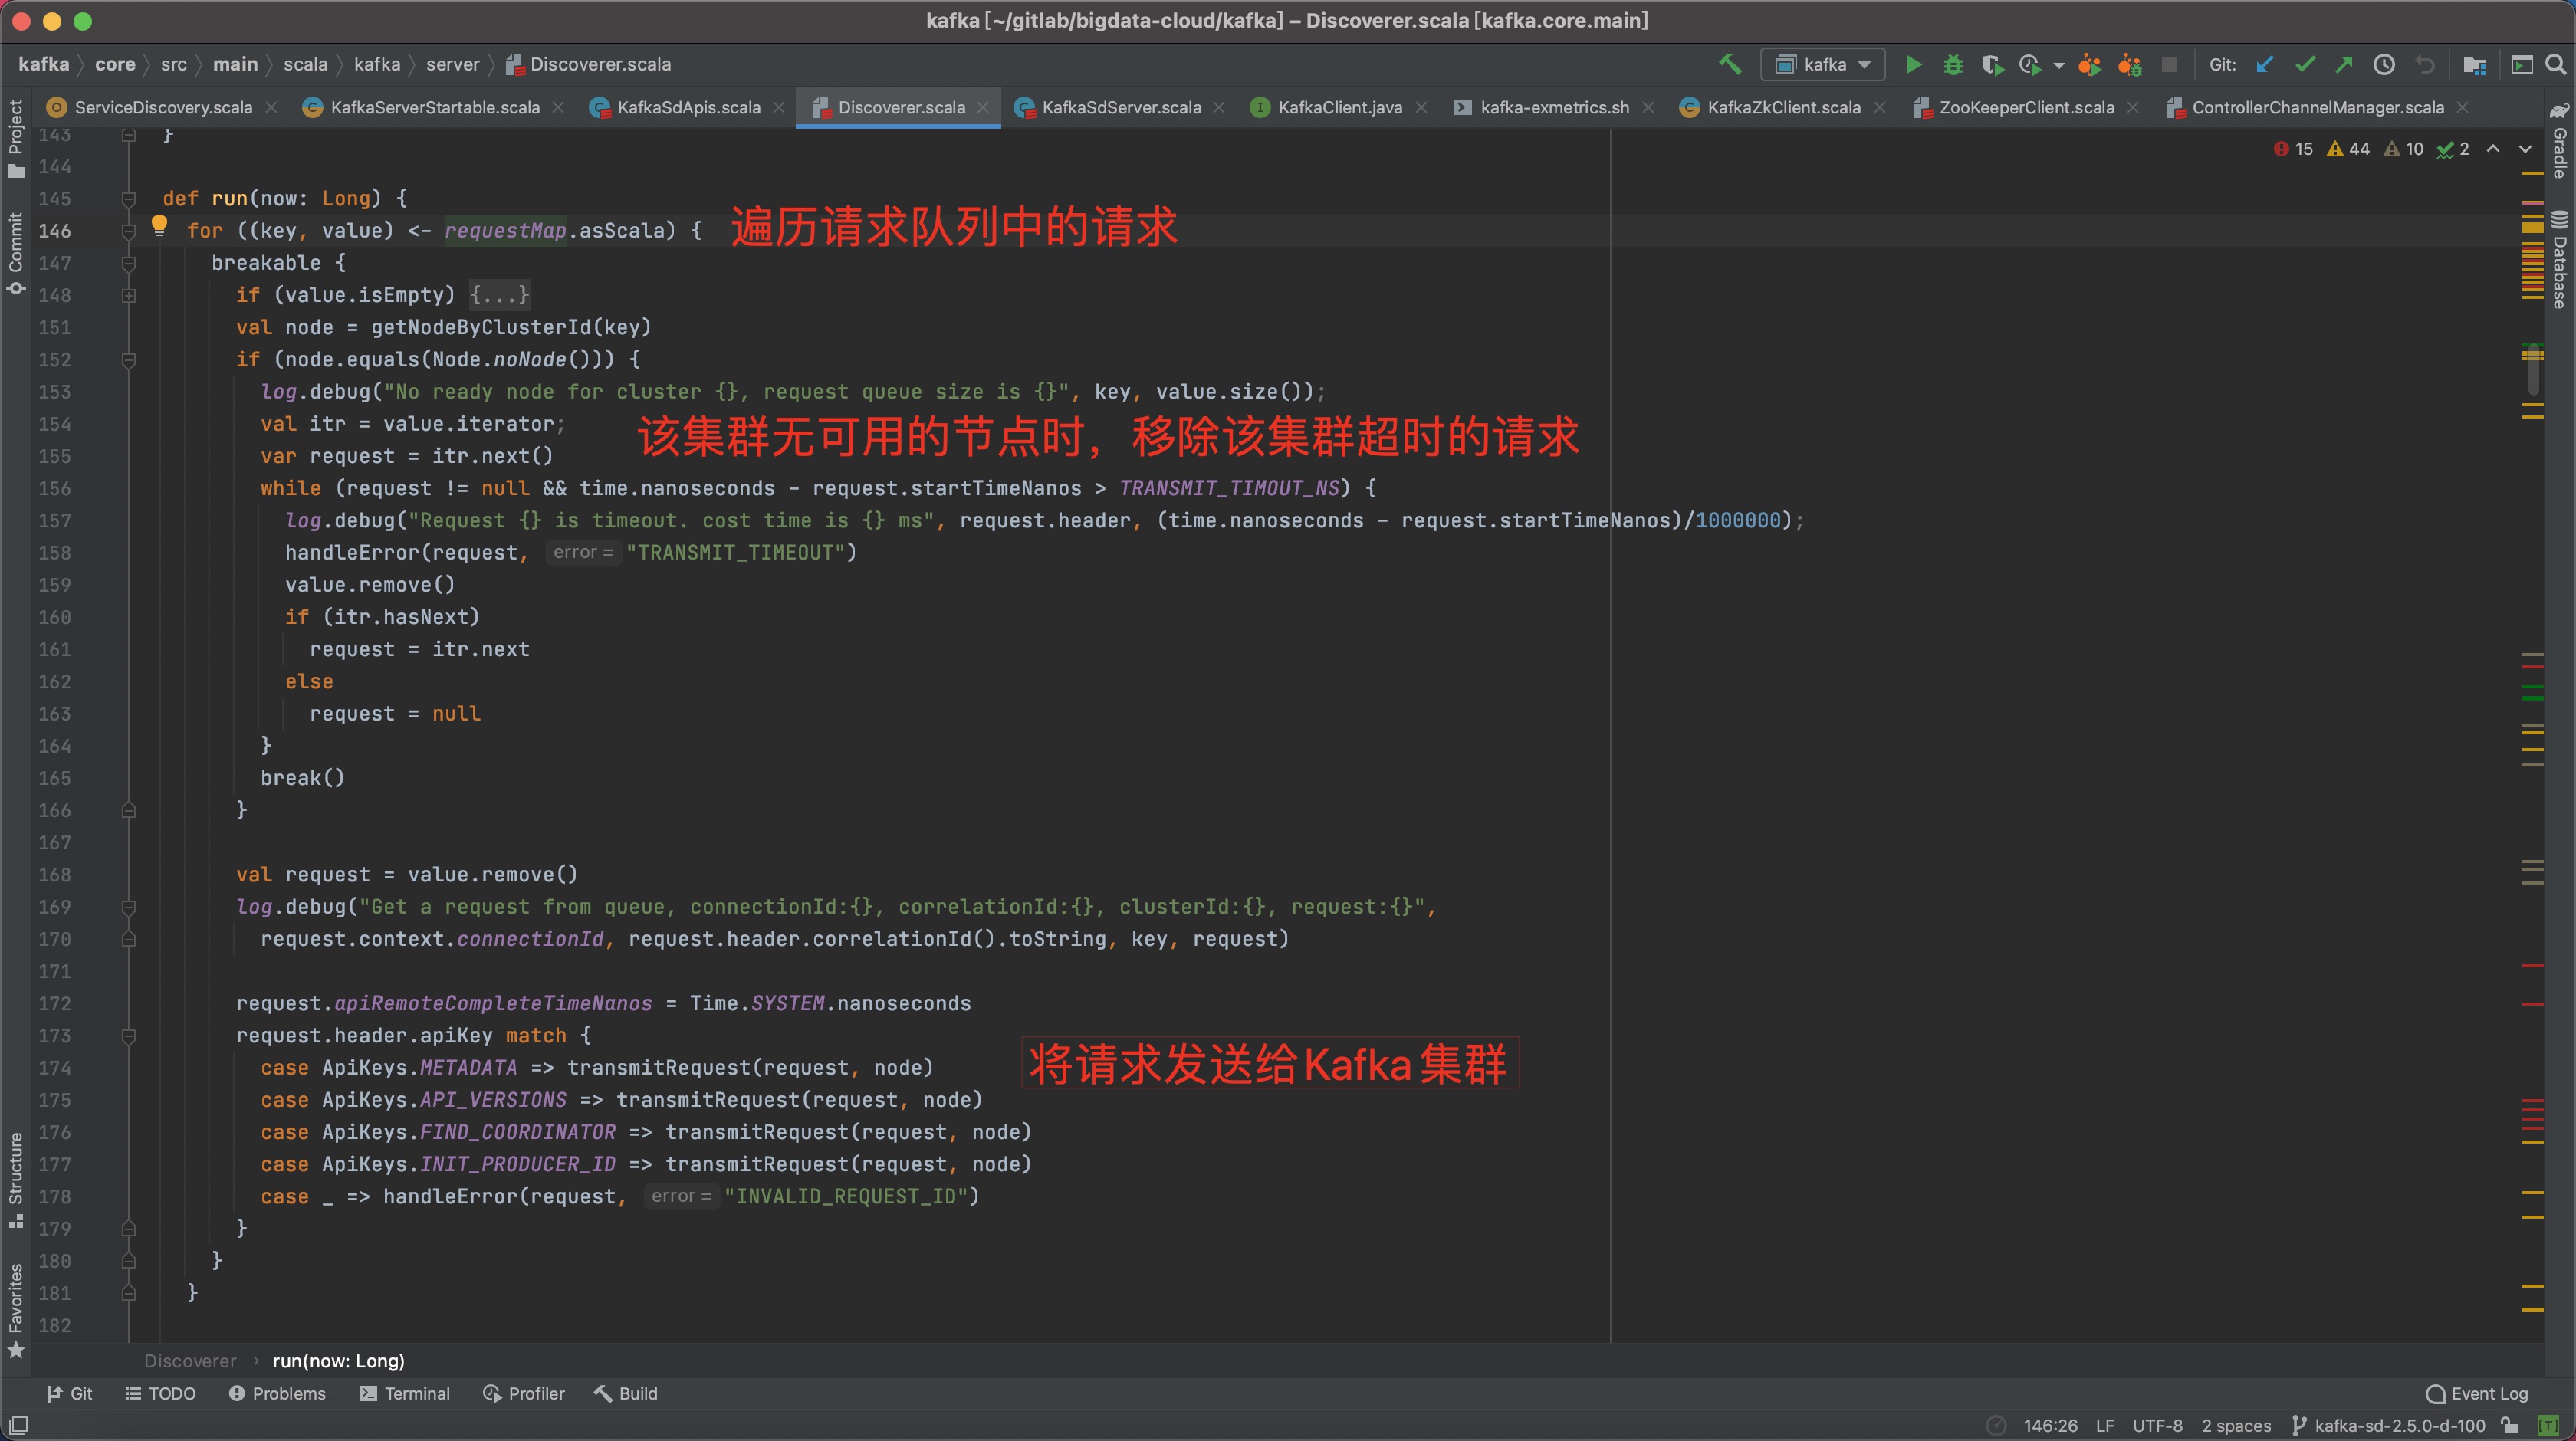Commit changes with the green checkmark icon
The image size is (2576, 1441).
click(x=2305, y=64)
